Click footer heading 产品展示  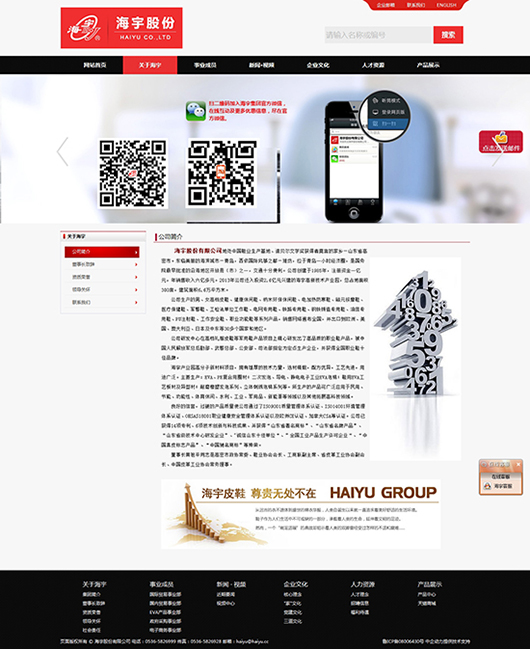coord(430,584)
